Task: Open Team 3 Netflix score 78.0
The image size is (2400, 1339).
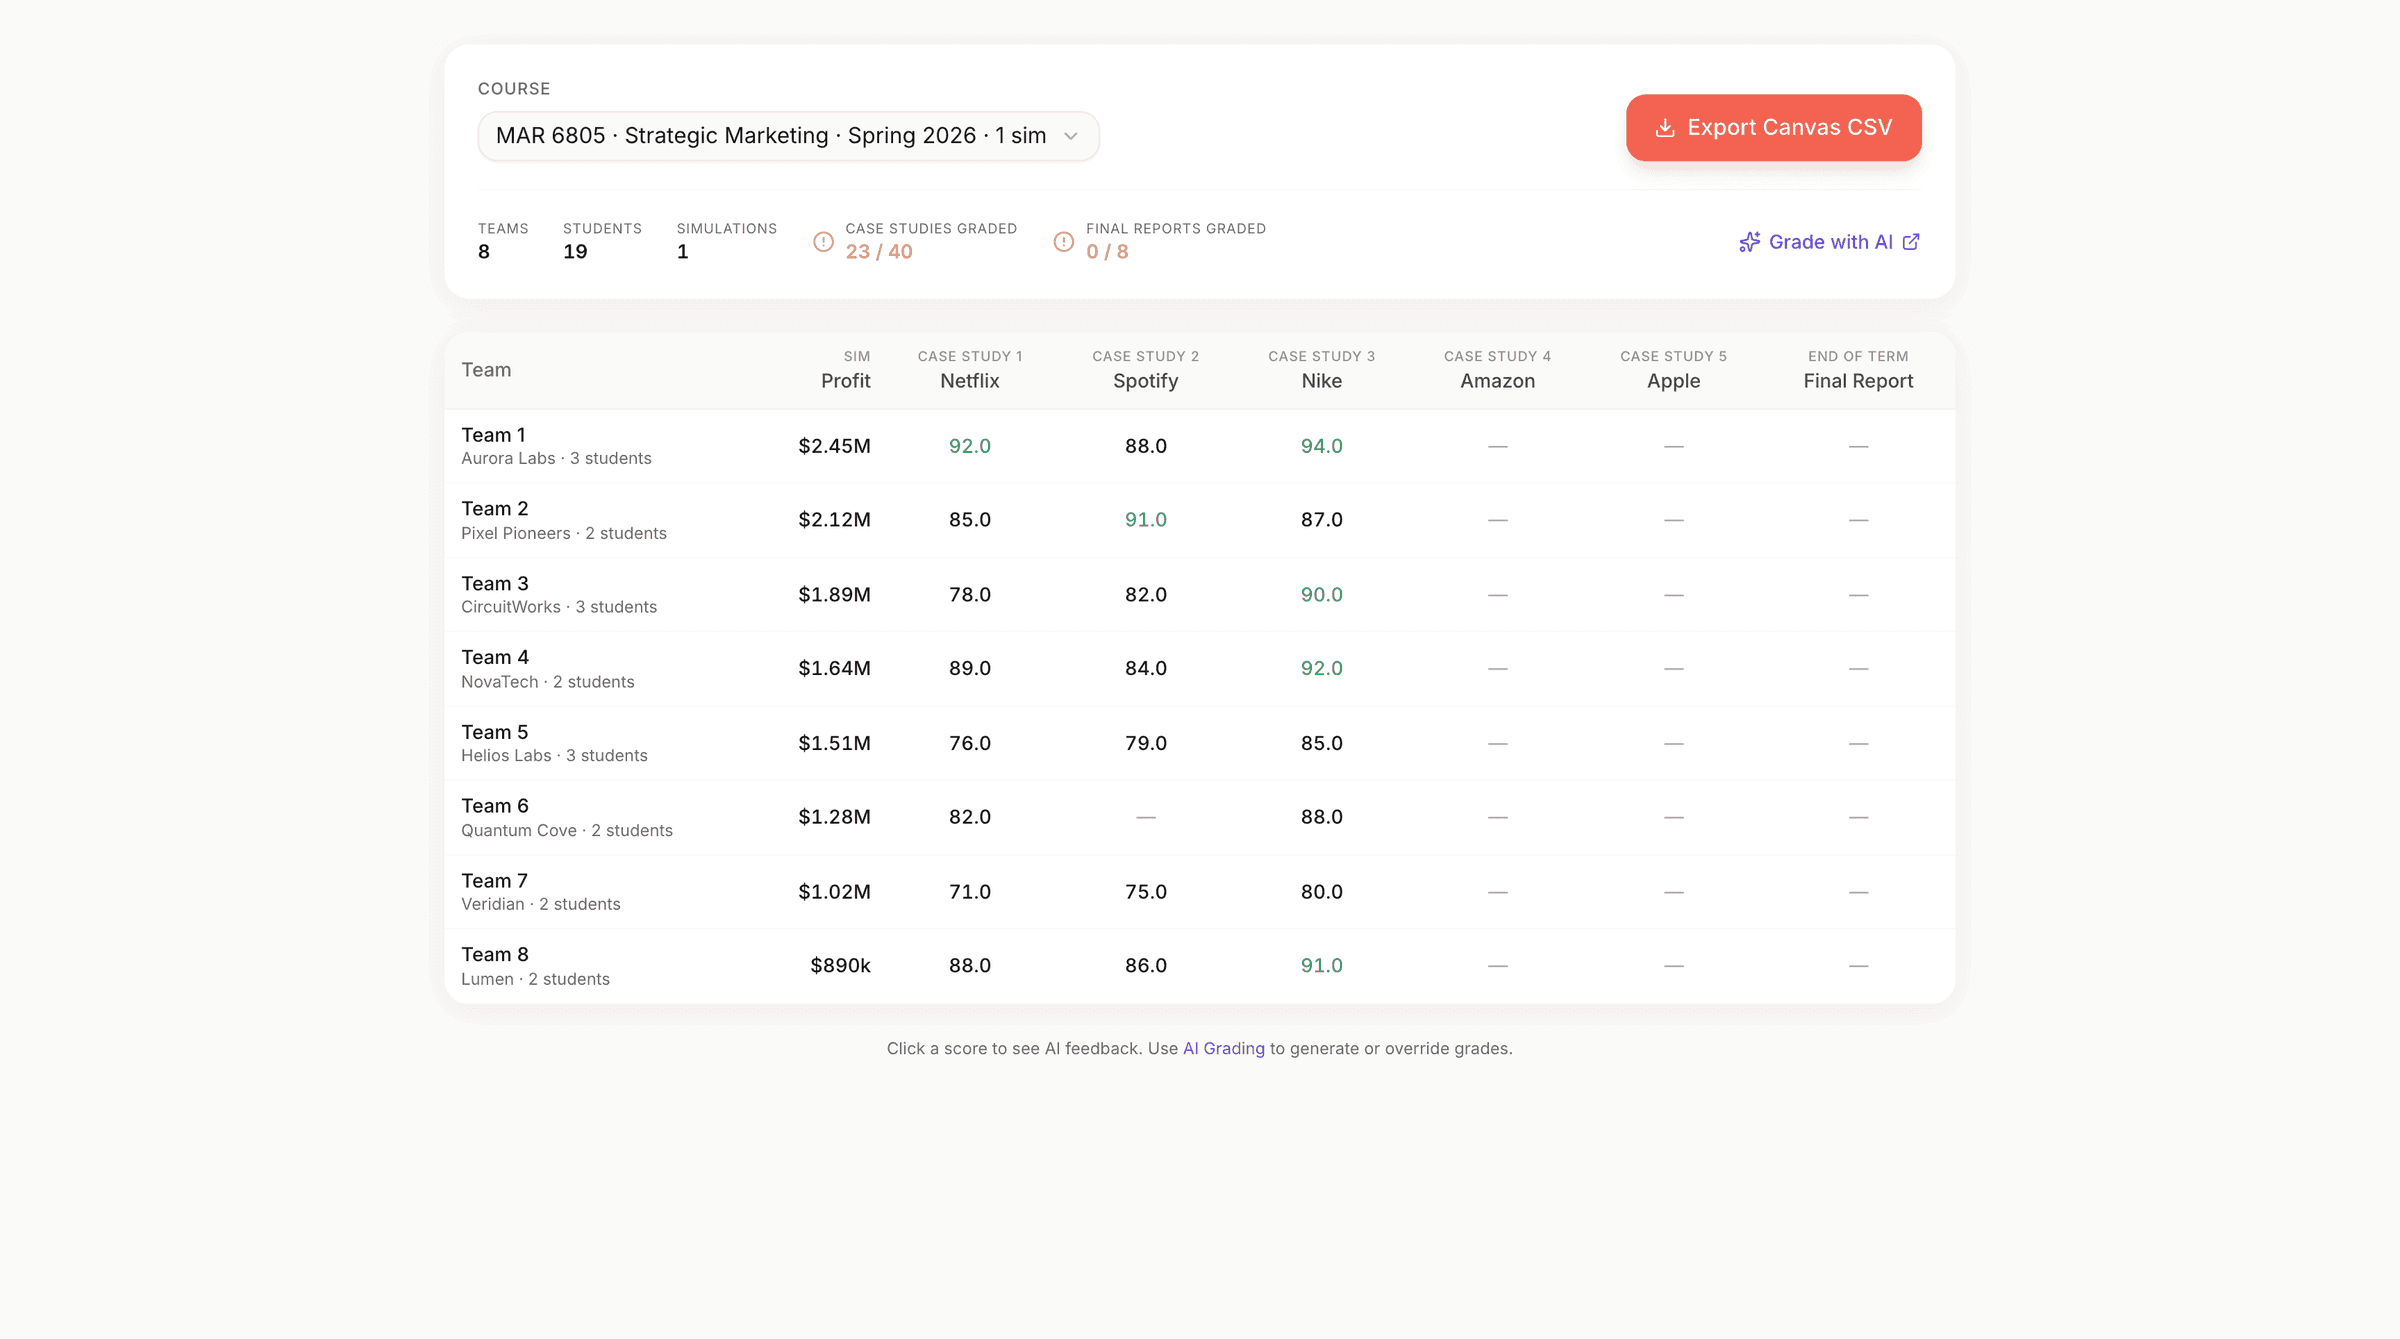Action: pos(970,595)
